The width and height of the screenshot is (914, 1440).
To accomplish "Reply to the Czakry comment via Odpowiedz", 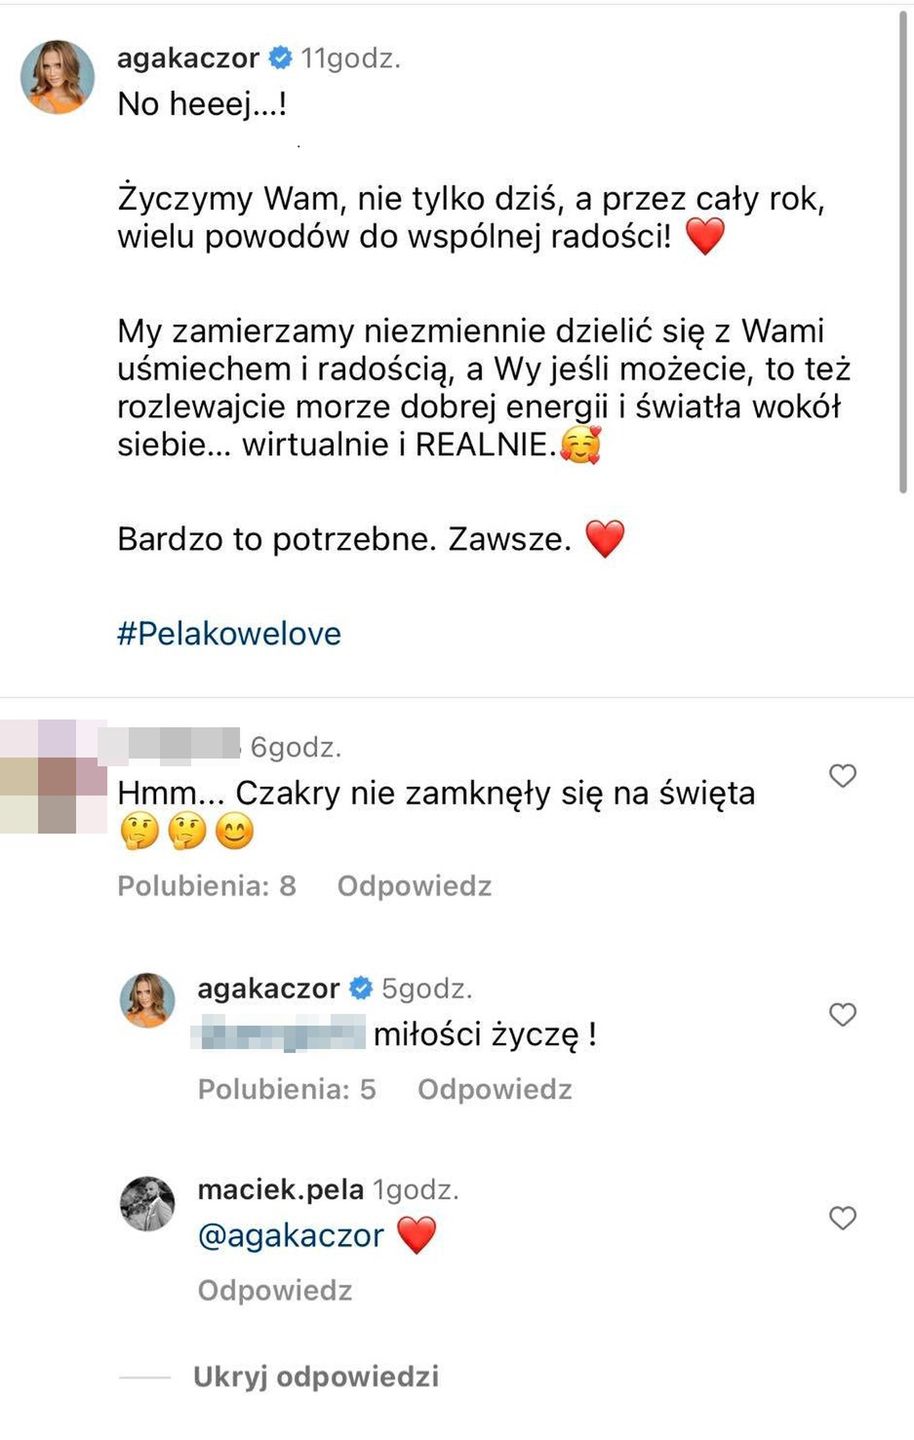I will point(414,886).
